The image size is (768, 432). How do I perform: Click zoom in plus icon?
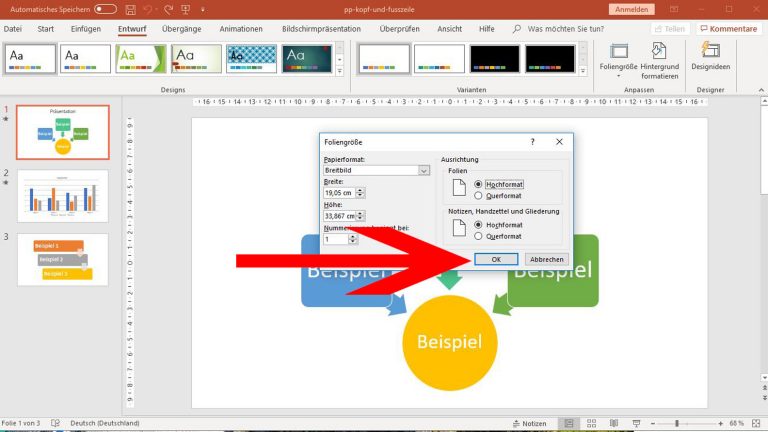(x=720, y=423)
